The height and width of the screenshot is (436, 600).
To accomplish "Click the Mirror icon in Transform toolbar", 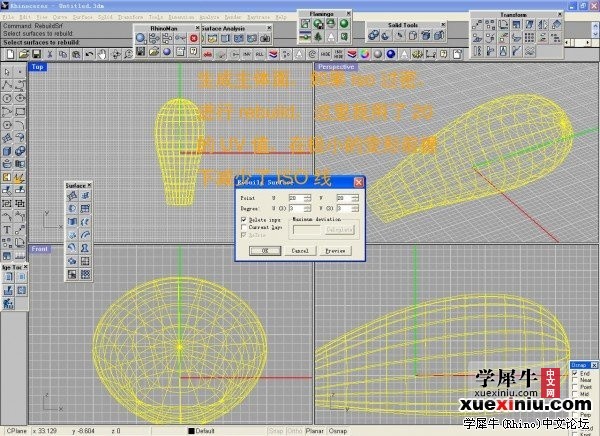I will (x=543, y=25).
